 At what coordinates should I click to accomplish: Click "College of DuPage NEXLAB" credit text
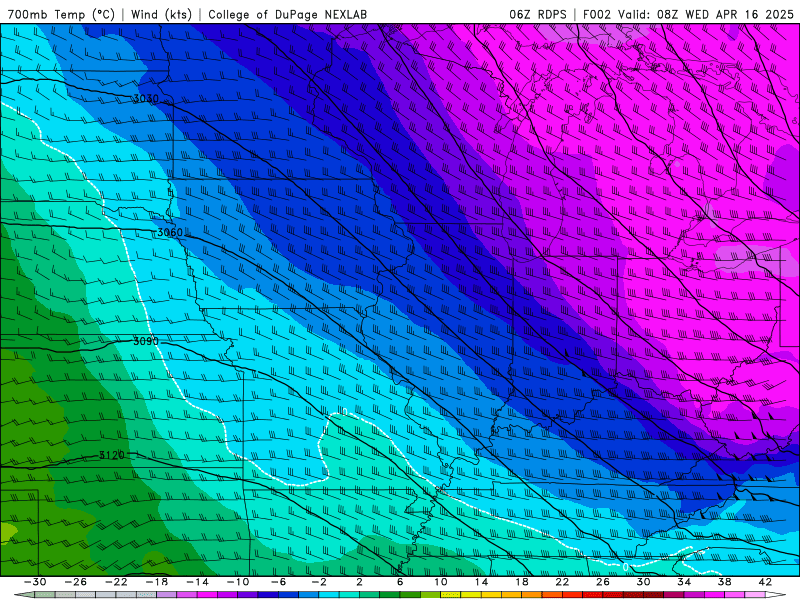click(287, 14)
